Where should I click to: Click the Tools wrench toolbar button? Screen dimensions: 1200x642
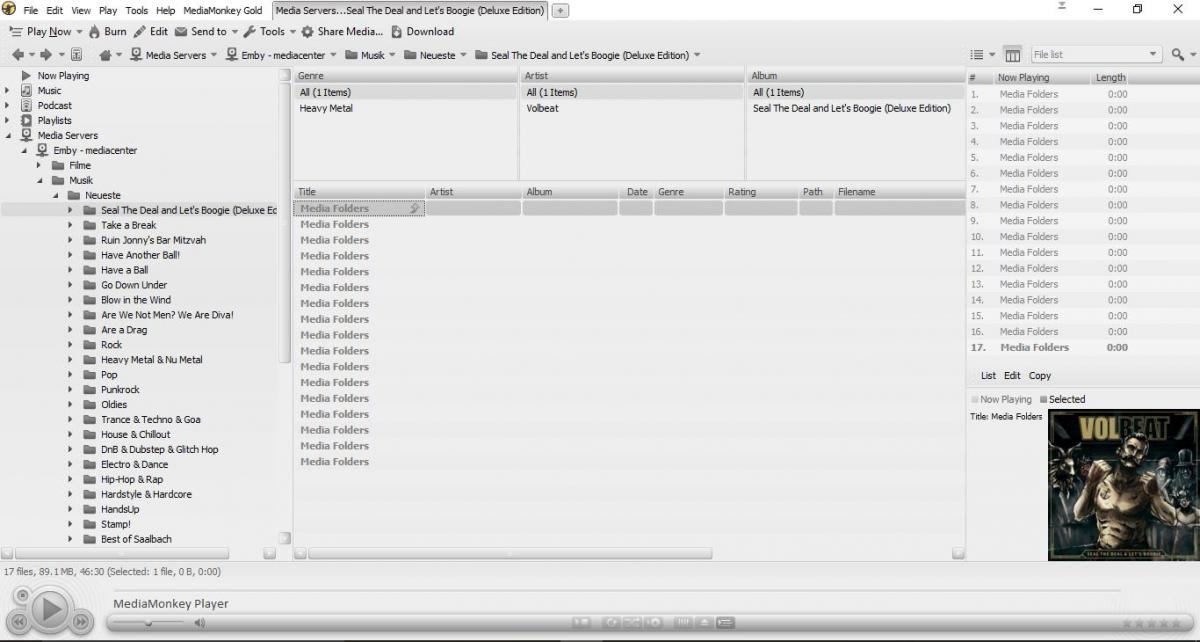coord(264,31)
